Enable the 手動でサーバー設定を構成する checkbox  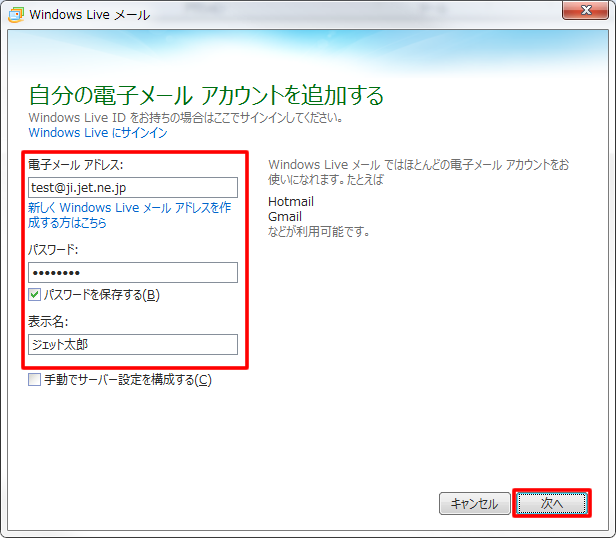point(35,380)
